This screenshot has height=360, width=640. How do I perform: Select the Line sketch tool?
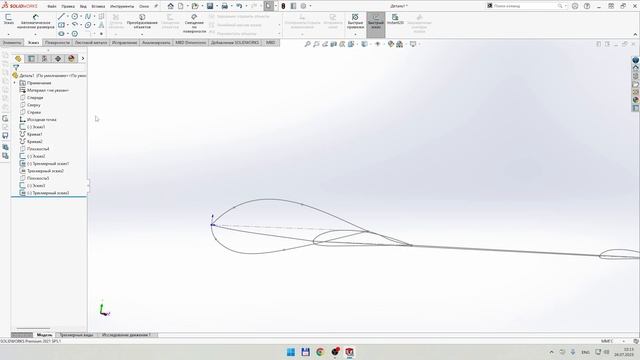click(61, 16)
